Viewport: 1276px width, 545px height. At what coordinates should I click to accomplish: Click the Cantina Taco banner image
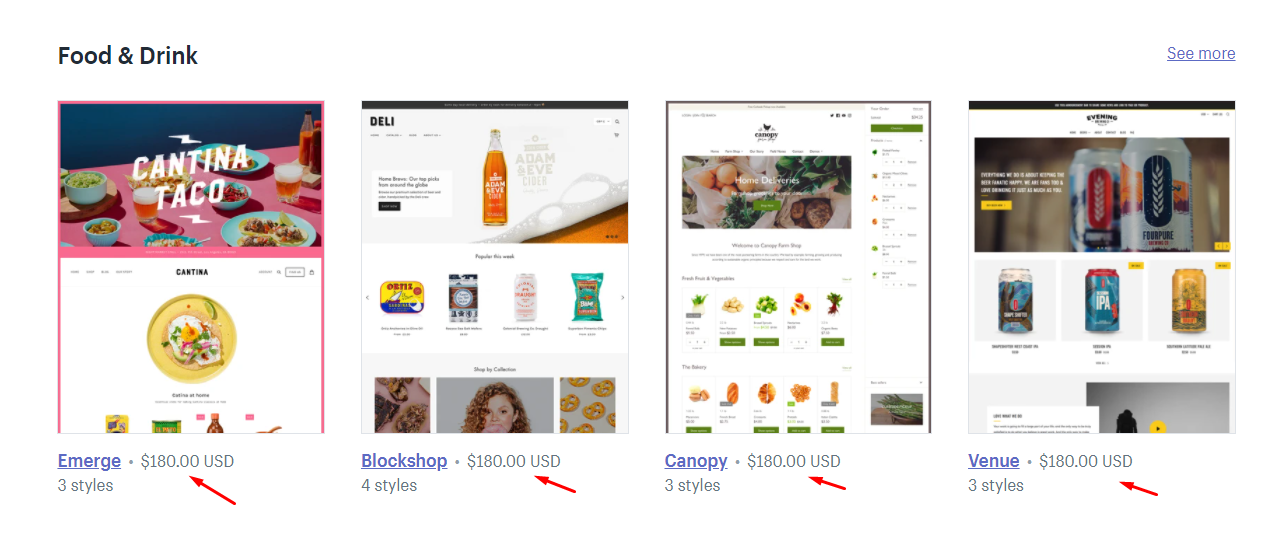point(190,175)
